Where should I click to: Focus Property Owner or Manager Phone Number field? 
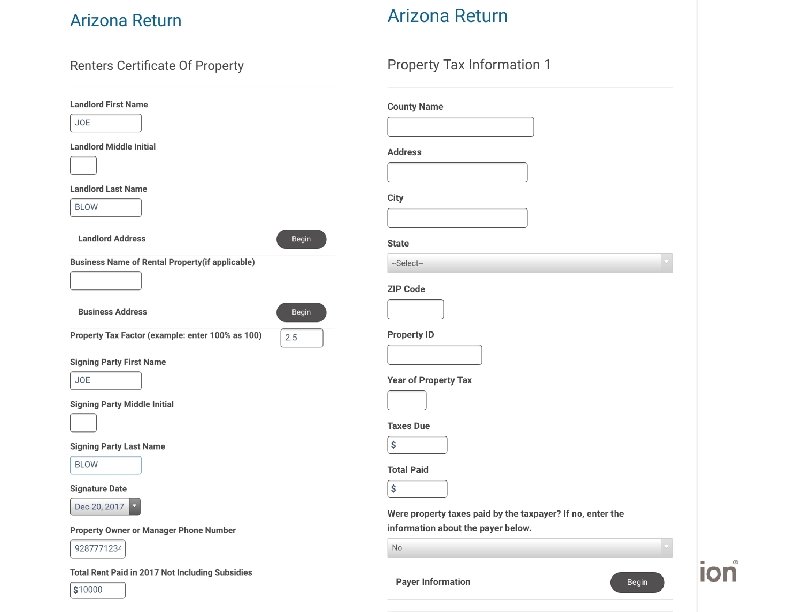(x=98, y=549)
